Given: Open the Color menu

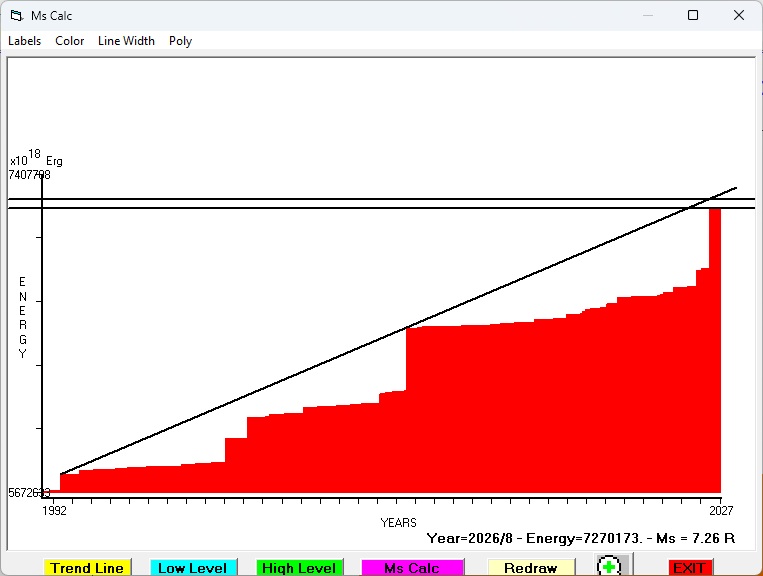Looking at the screenshot, I should [x=70, y=41].
